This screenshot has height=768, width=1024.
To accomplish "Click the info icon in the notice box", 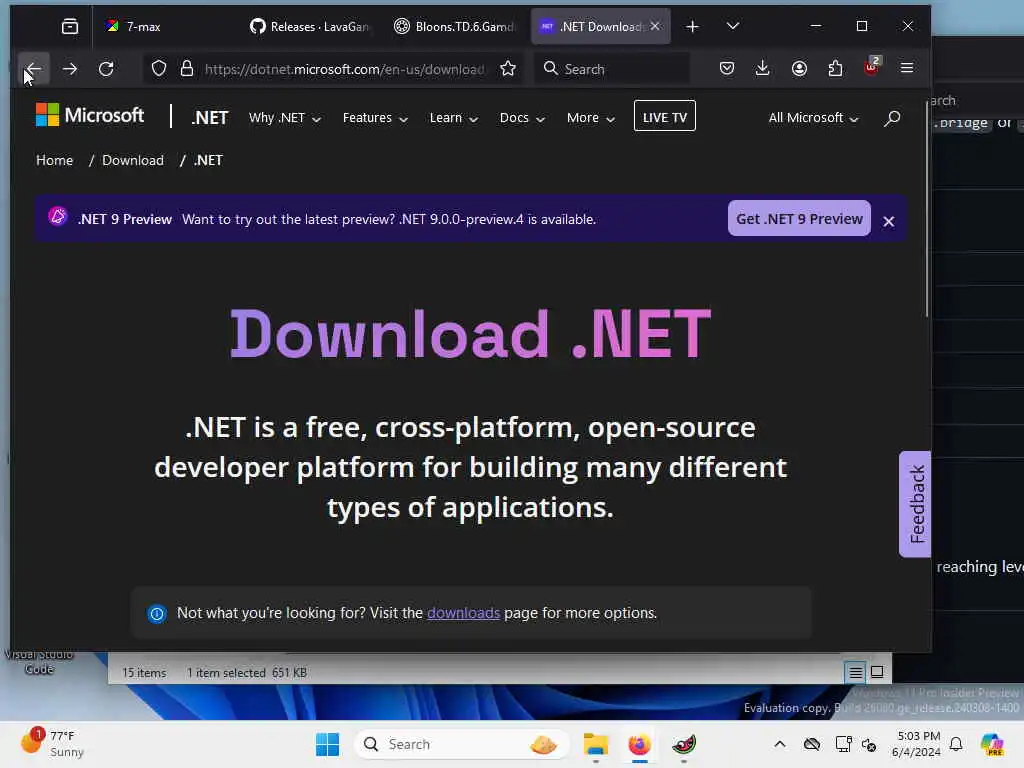I will click(x=157, y=614).
